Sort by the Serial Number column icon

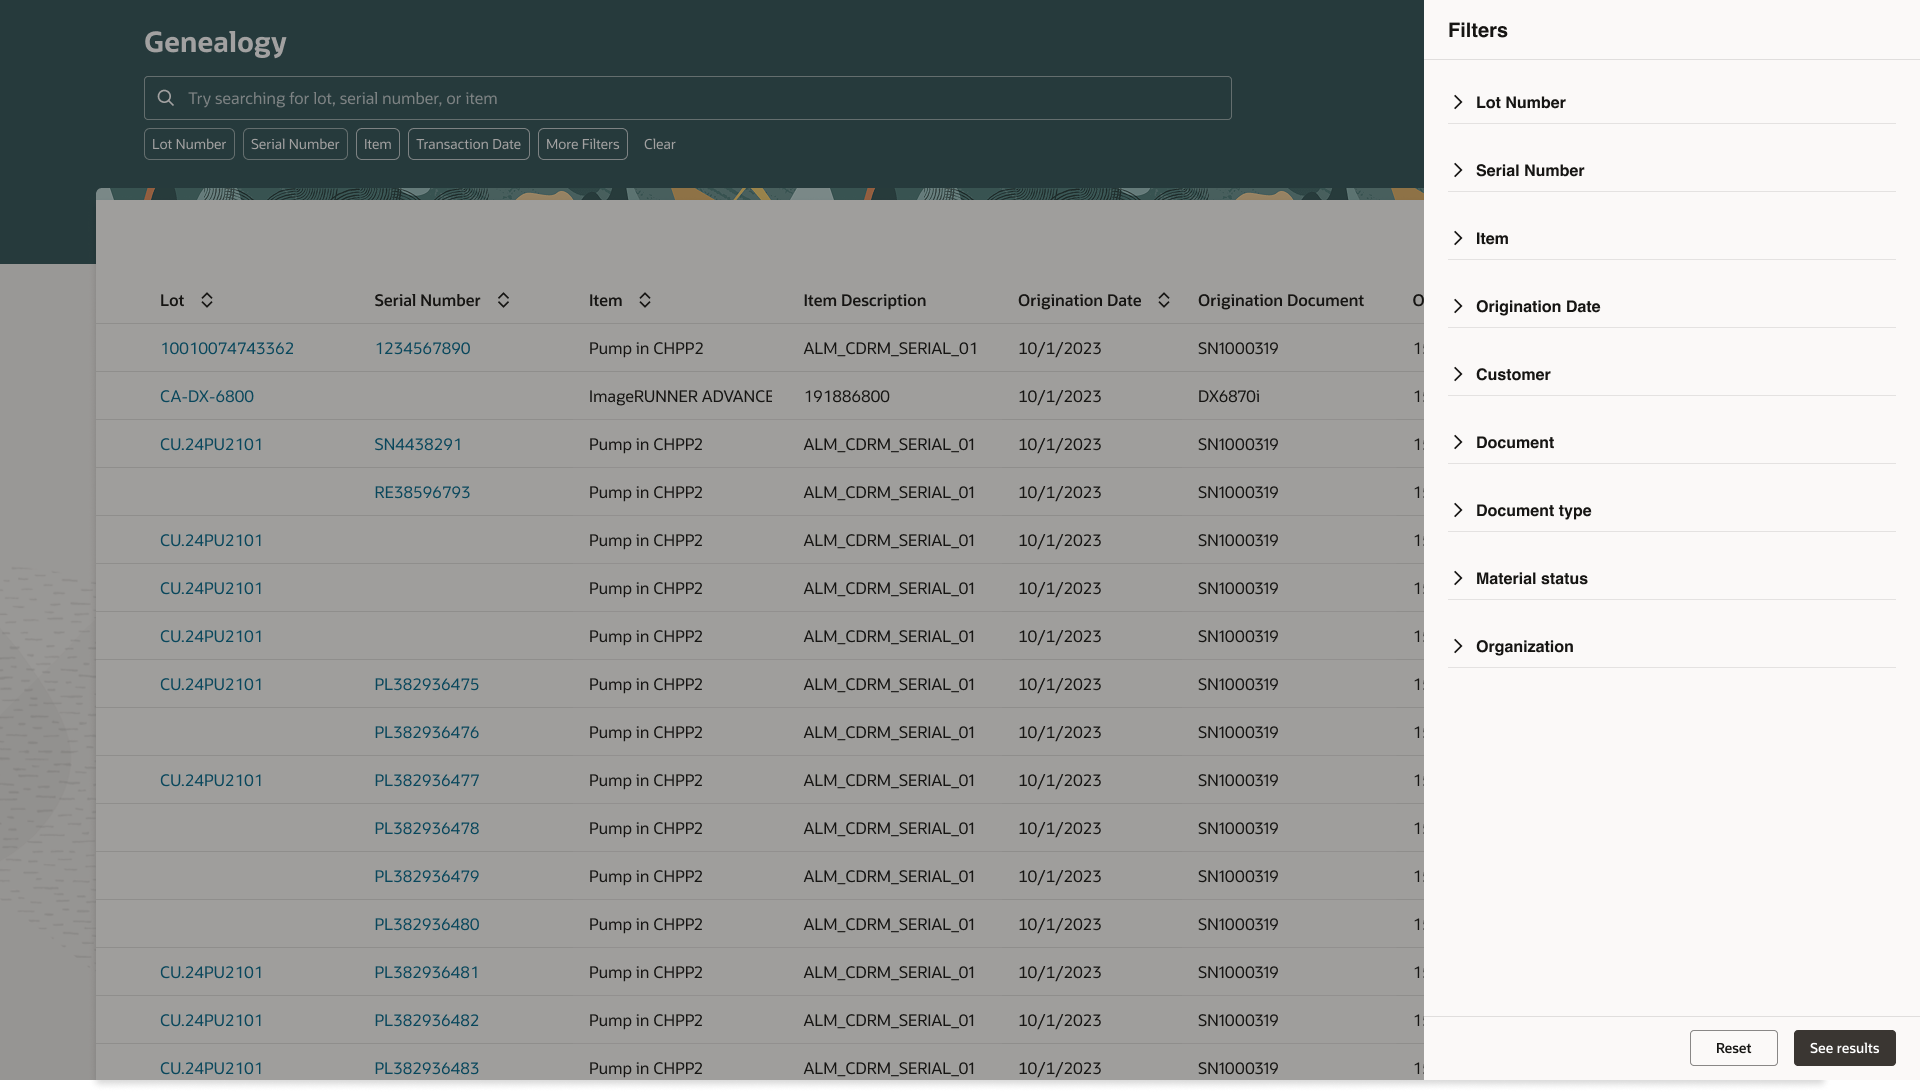click(504, 300)
